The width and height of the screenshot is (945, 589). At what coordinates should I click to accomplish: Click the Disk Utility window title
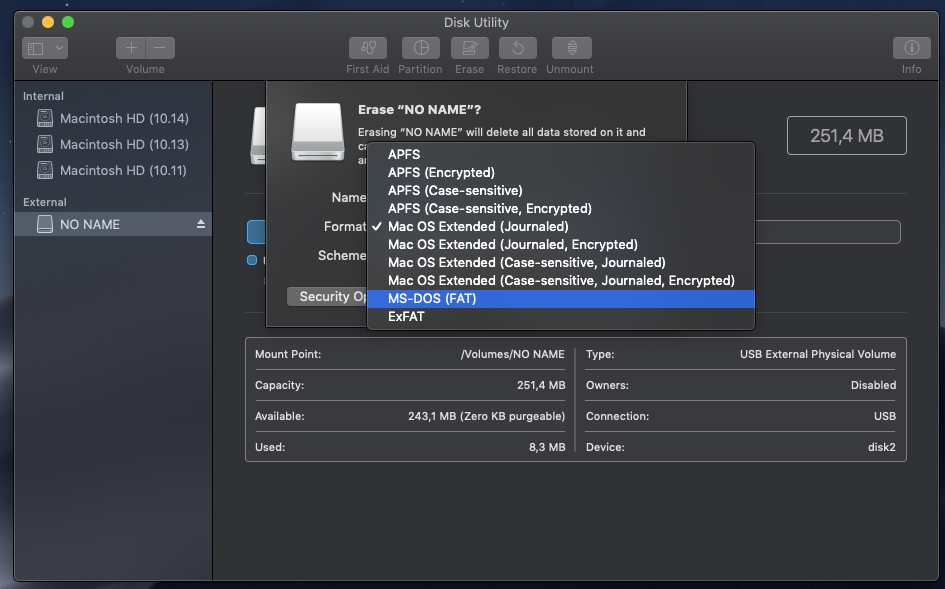(476, 22)
